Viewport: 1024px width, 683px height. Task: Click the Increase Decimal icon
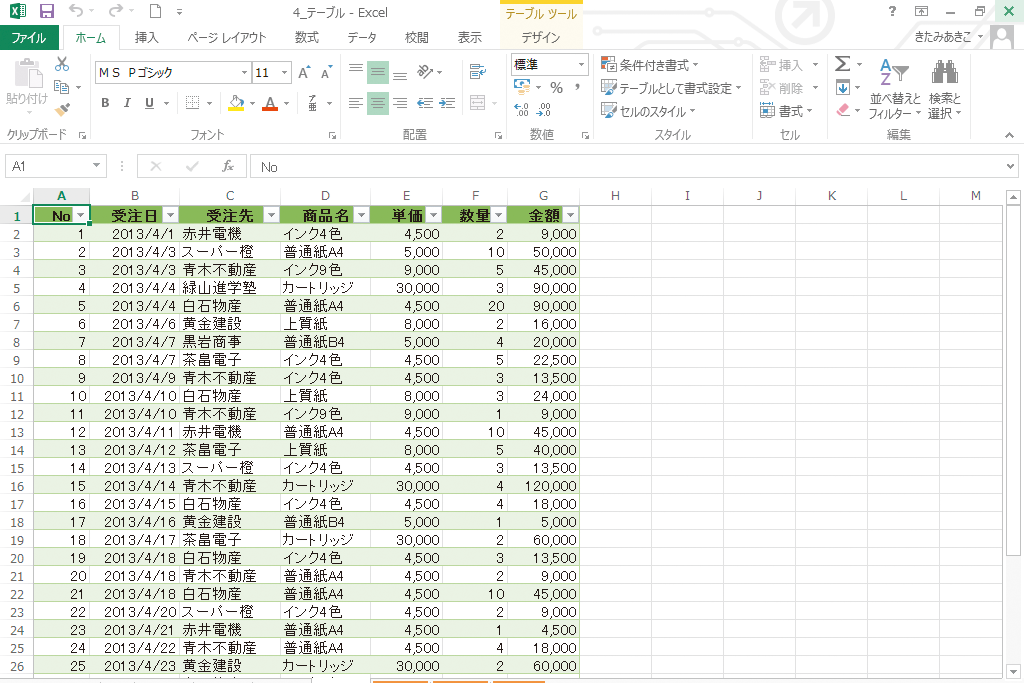point(521,110)
